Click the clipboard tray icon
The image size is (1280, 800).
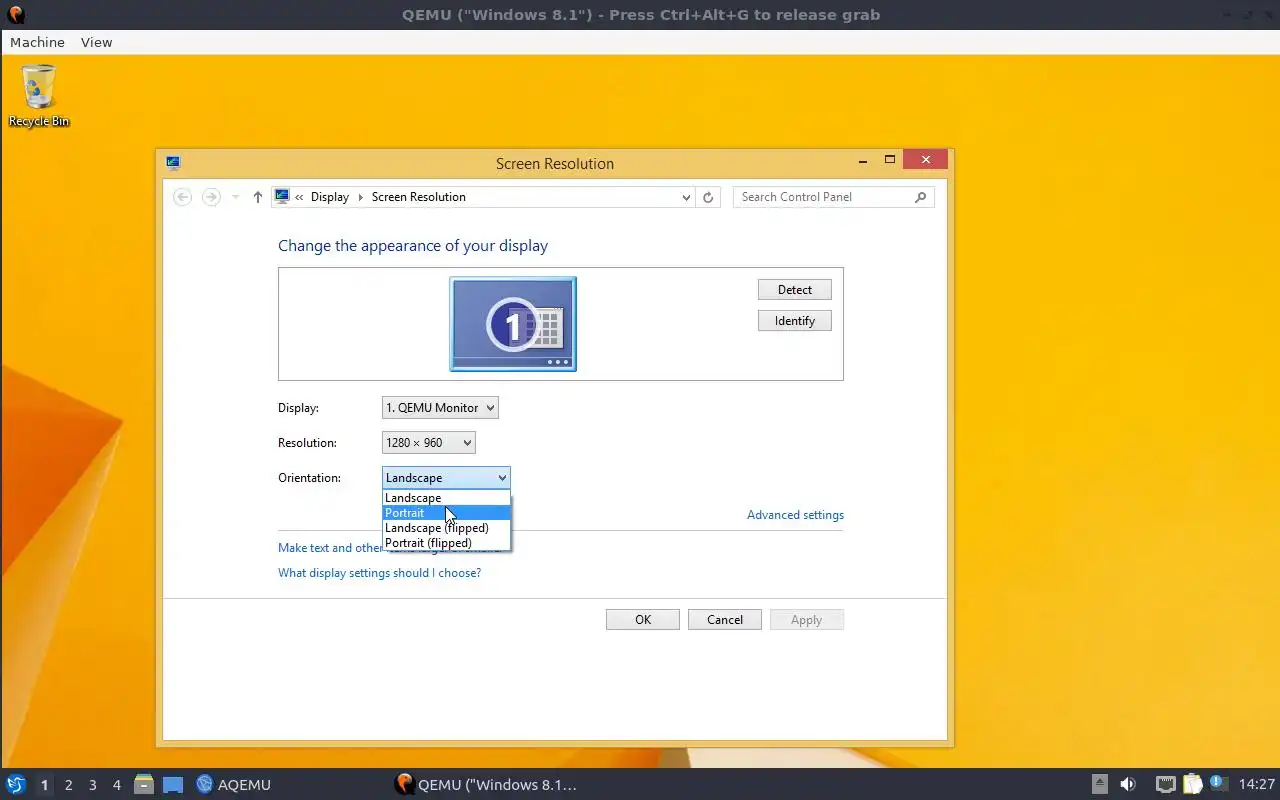tap(1192, 784)
